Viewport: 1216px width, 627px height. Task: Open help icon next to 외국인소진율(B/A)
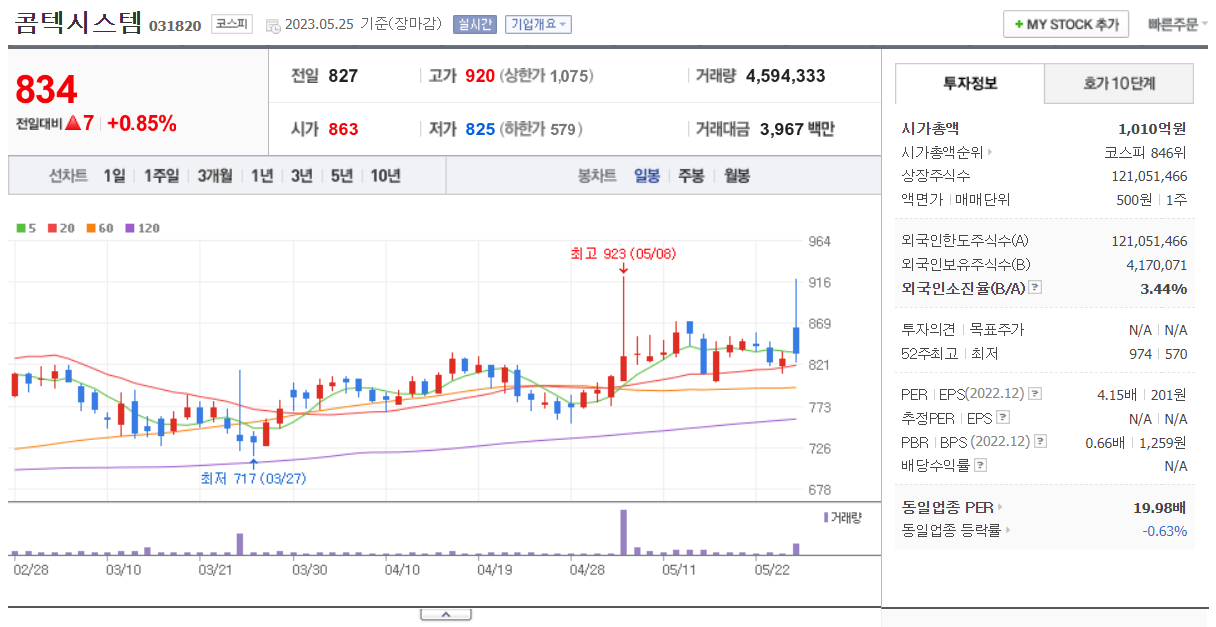click(1035, 288)
